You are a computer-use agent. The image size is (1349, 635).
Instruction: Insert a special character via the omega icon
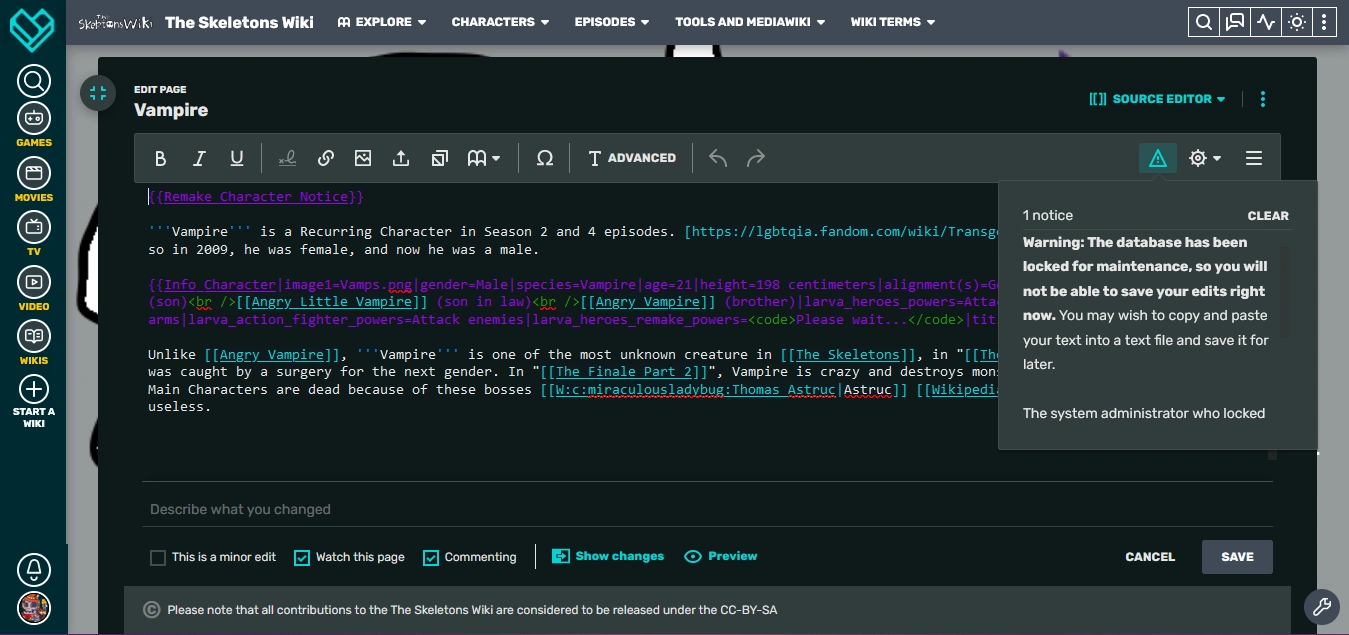(544, 158)
